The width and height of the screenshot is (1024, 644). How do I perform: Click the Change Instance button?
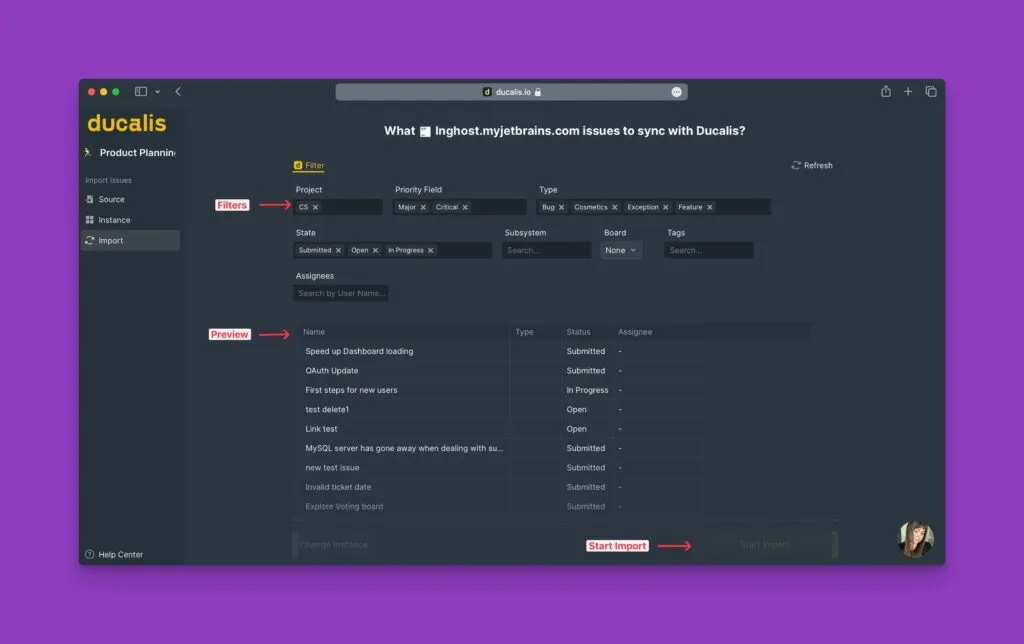334,545
